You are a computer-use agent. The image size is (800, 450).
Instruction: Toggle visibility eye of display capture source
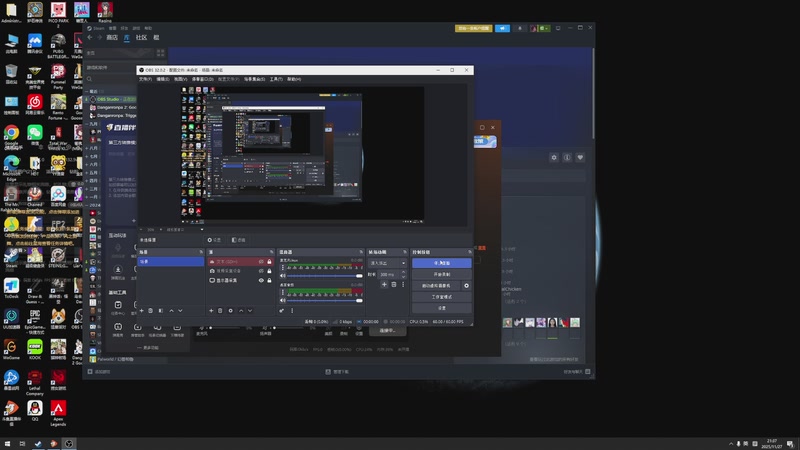pos(261,281)
